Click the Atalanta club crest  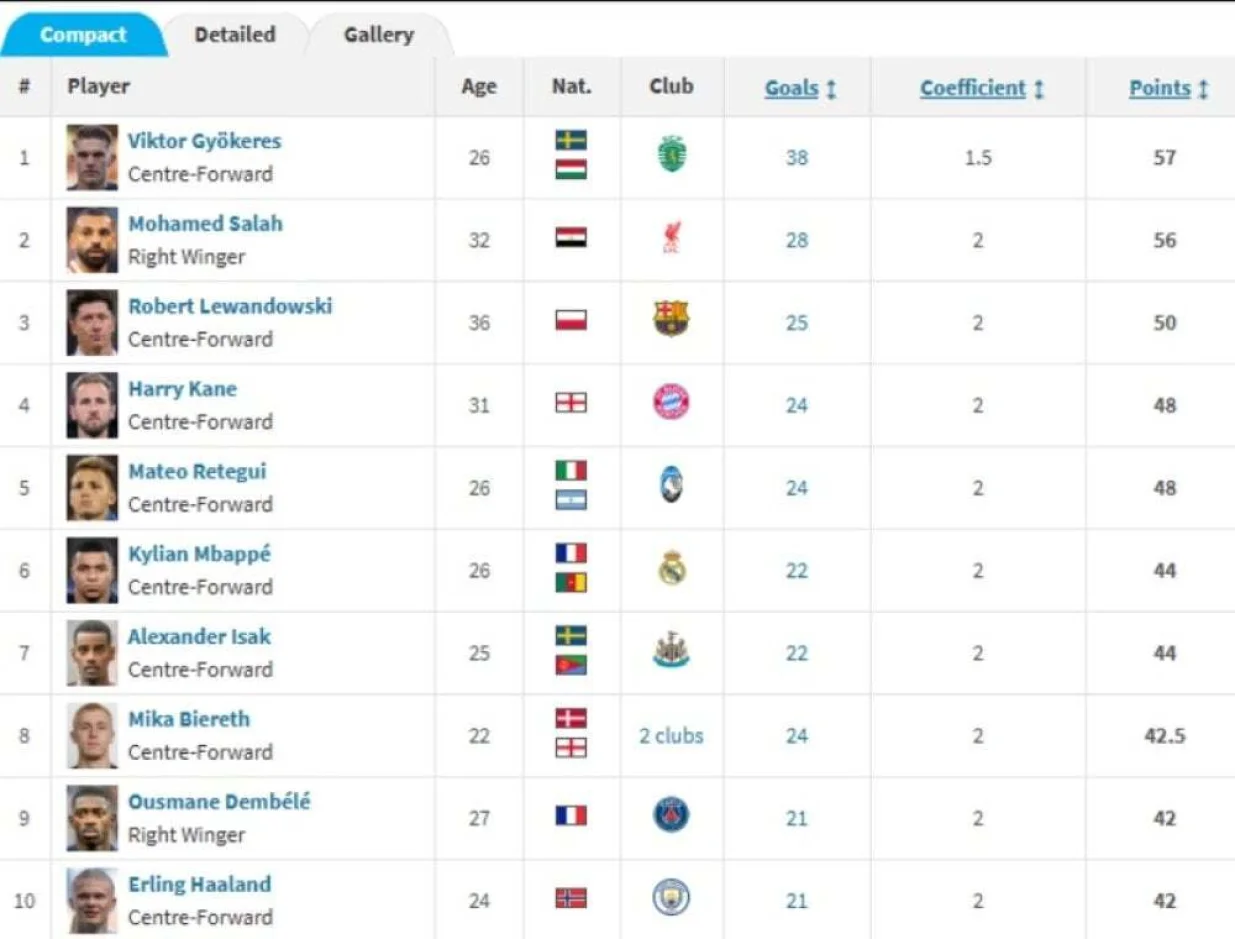tap(671, 486)
